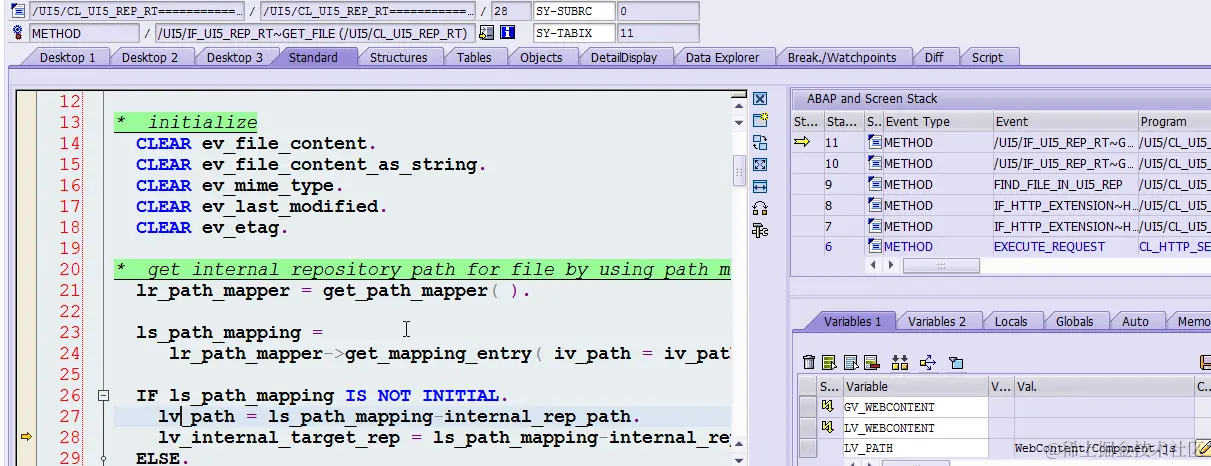Switch to the Desktop 2 tab
This screenshot has width=1211, height=466.
tap(150, 57)
